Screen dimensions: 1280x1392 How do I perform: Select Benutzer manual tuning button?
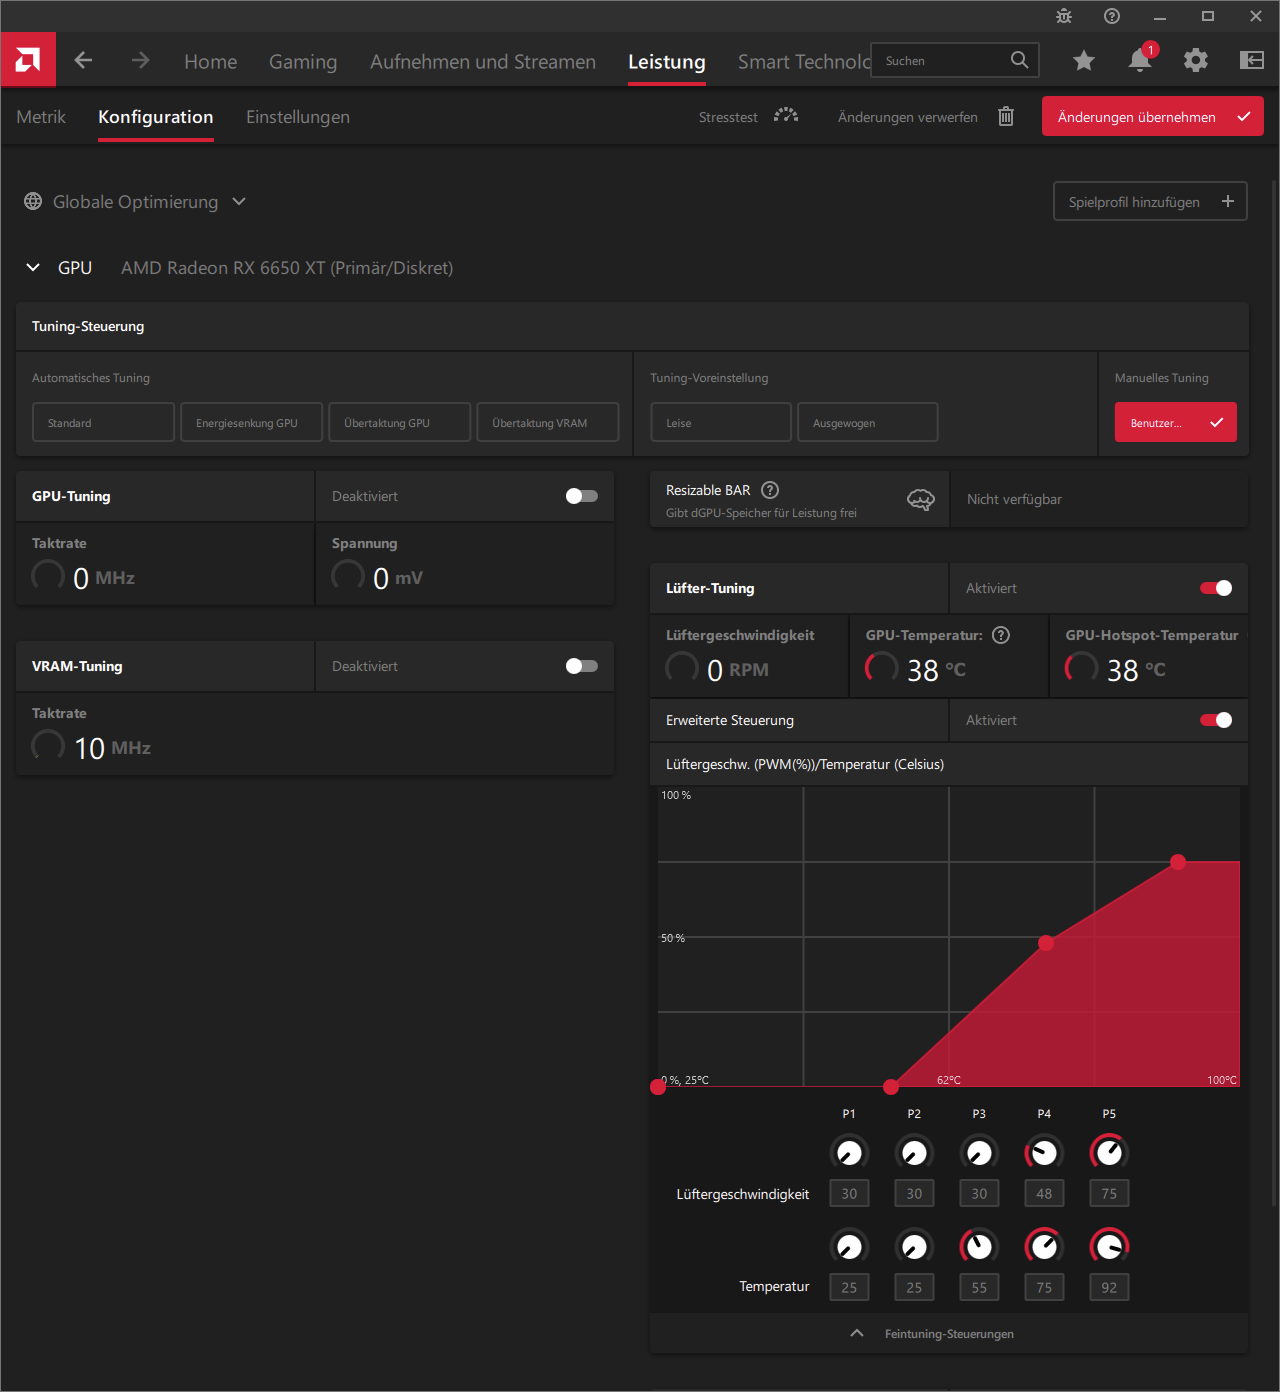point(1176,422)
